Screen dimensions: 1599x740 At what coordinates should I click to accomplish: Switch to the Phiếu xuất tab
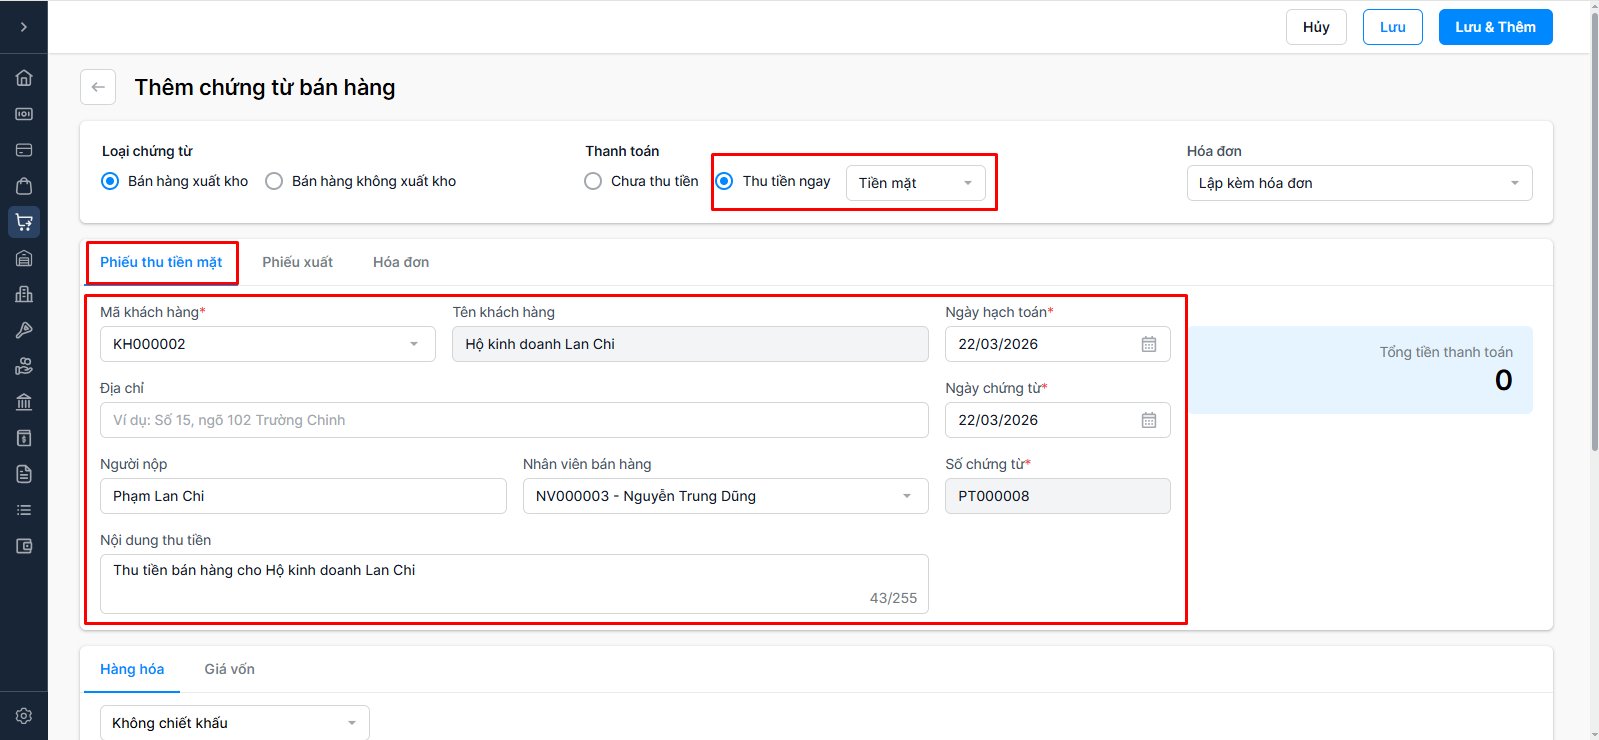point(298,262)
